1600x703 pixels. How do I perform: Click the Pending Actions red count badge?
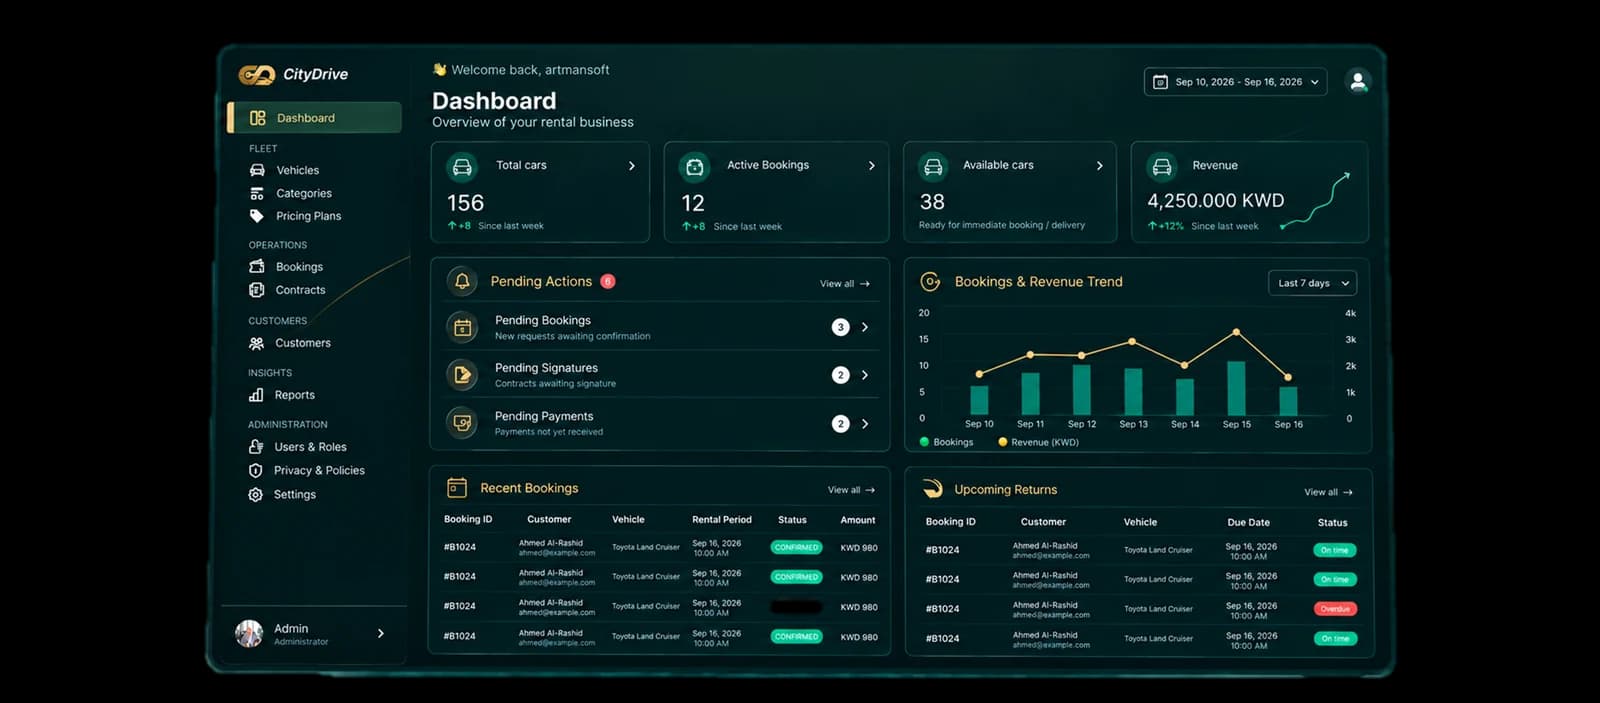(608, 281)
